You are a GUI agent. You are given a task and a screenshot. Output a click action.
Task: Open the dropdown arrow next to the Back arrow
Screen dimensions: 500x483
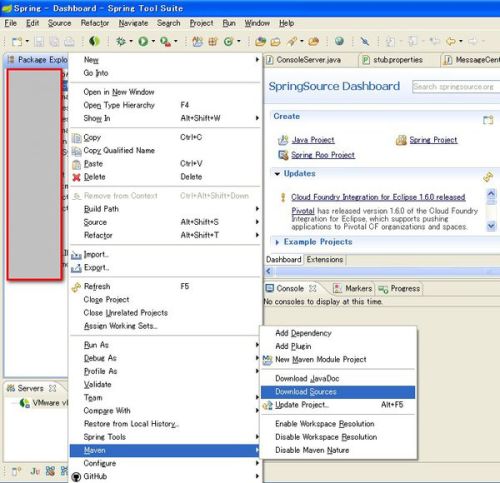(x=461, y=41)
